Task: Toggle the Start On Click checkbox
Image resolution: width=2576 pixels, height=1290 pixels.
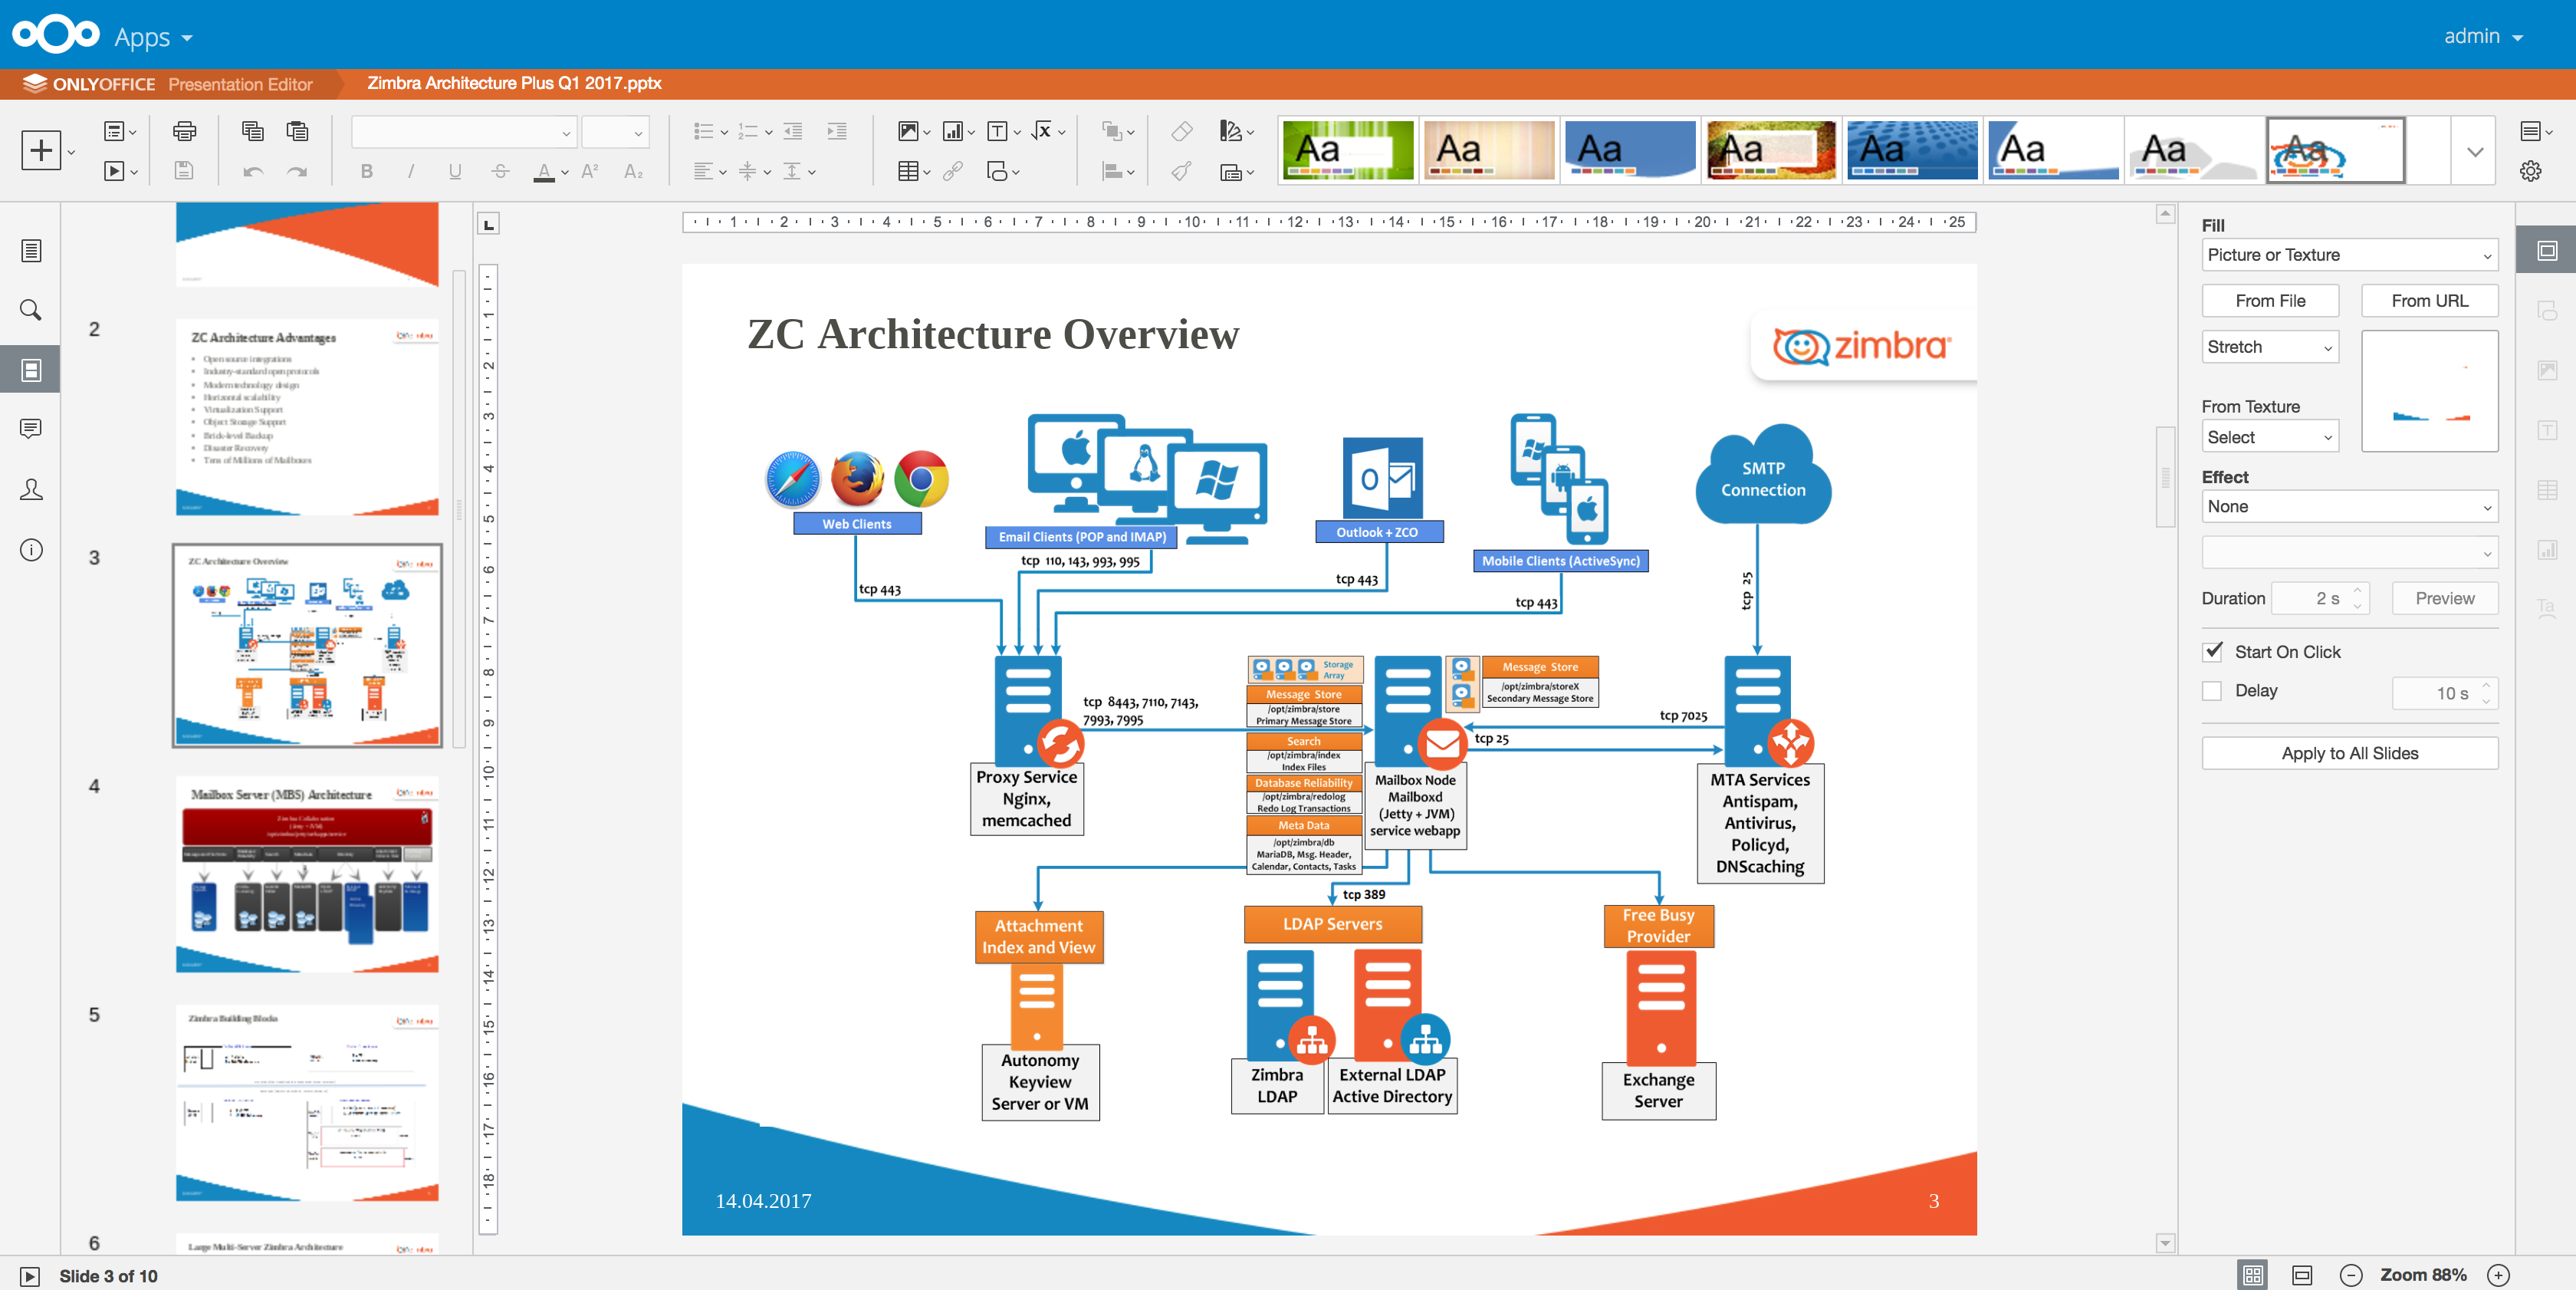Action: coord(2213,652)
